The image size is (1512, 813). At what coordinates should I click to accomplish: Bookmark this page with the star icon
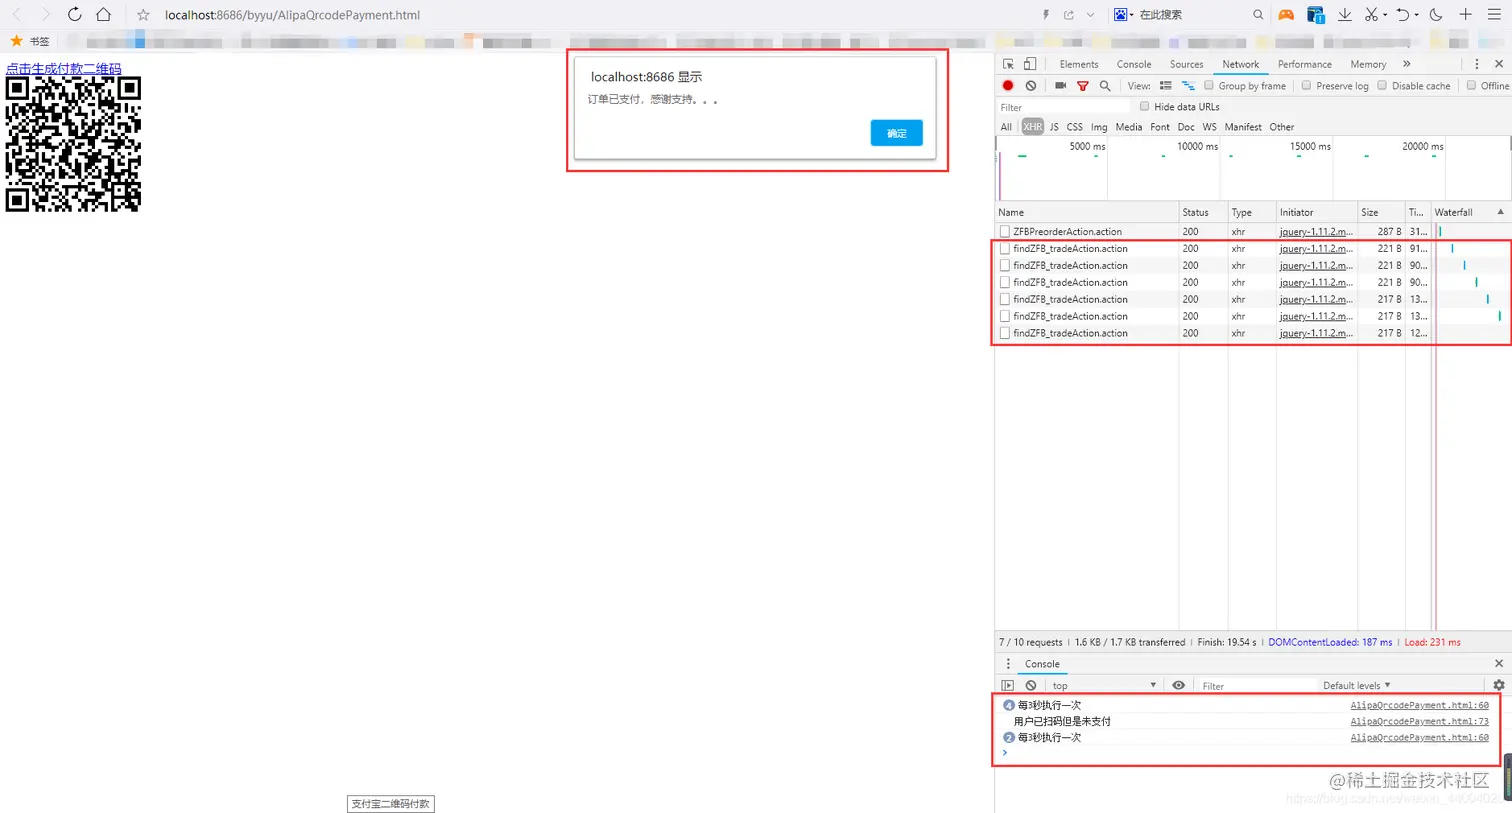point(143,15)
